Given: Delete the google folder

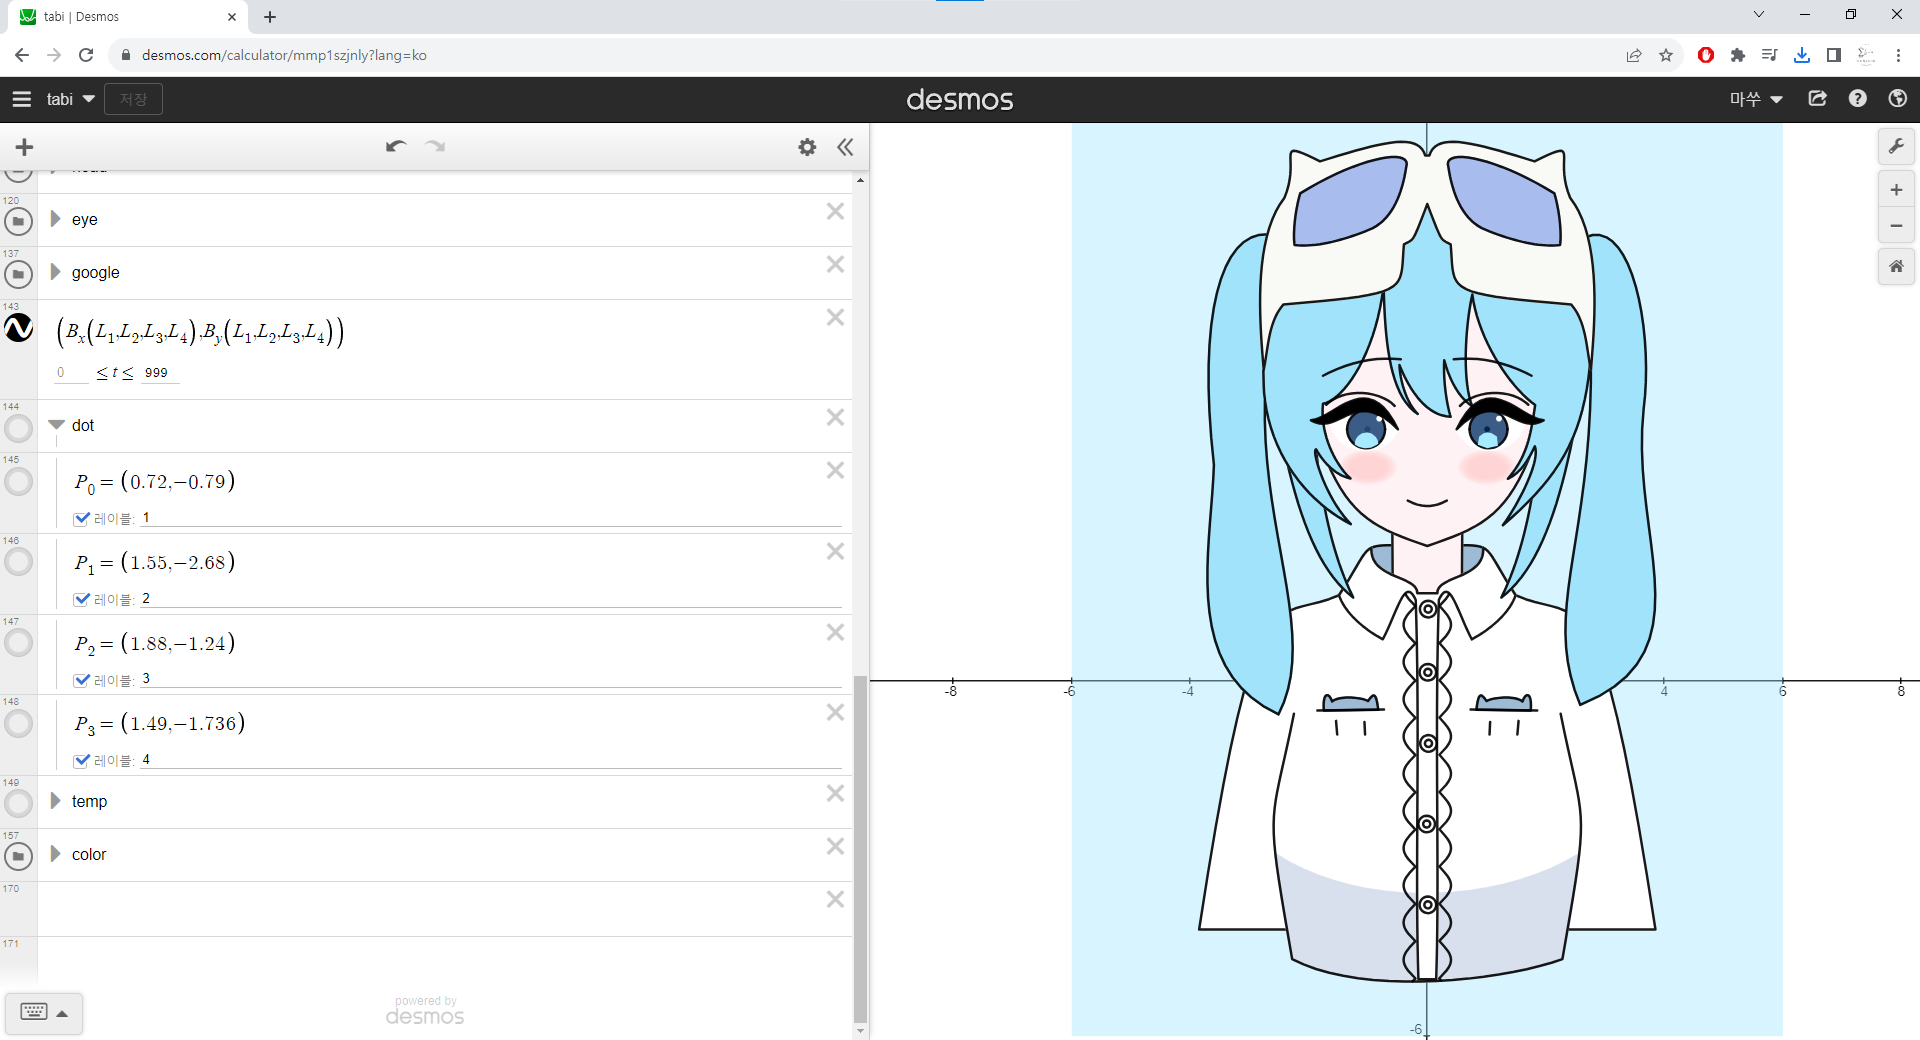Looking at the screenshot, I should point(835,264).
